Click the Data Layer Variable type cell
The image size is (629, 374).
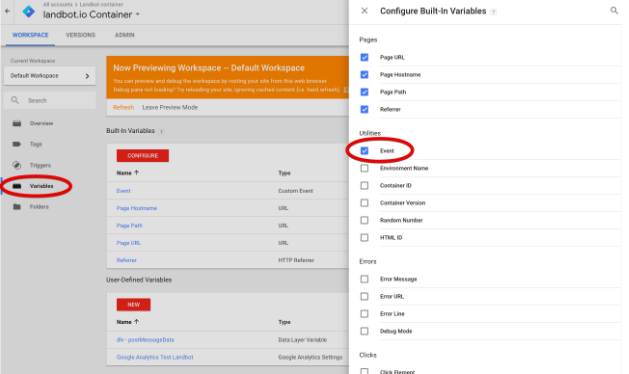coord(302,339)
